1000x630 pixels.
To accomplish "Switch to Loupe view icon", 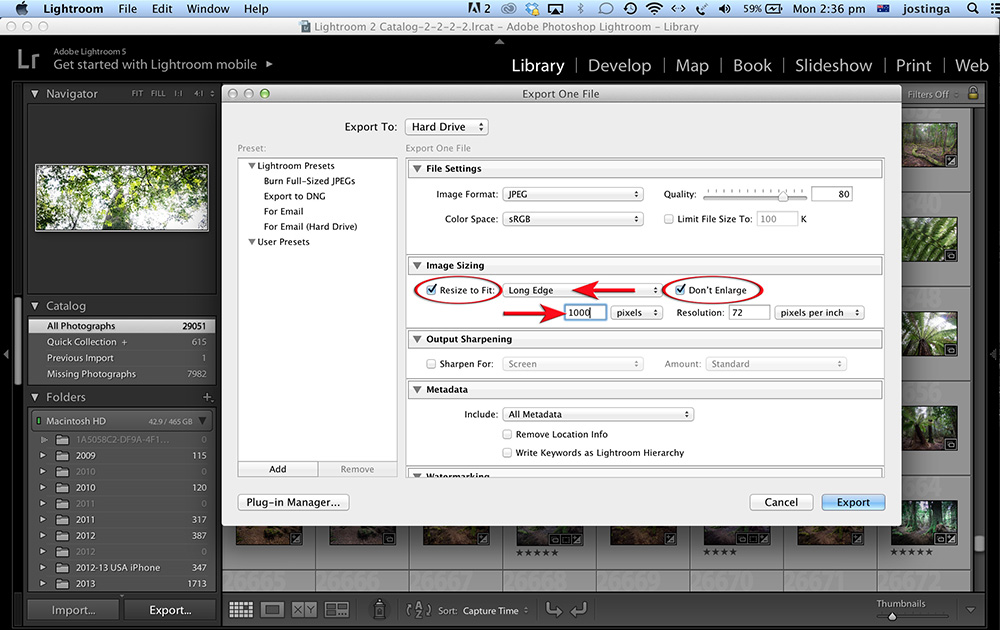I will (272, 609).
